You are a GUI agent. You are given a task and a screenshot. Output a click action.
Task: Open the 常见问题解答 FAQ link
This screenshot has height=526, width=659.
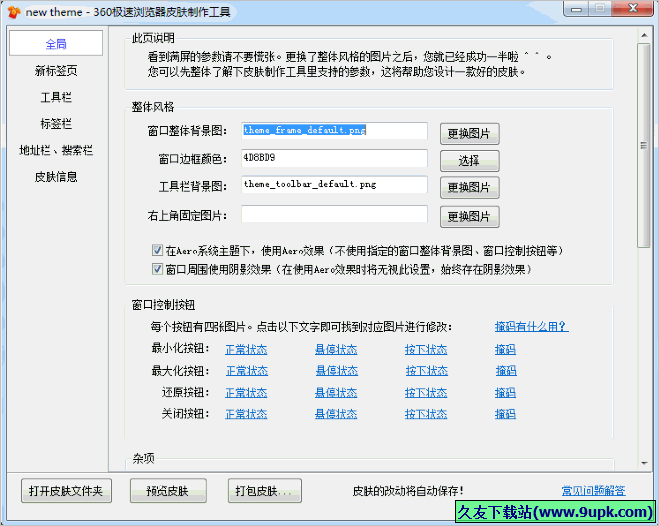click(593, 491)
